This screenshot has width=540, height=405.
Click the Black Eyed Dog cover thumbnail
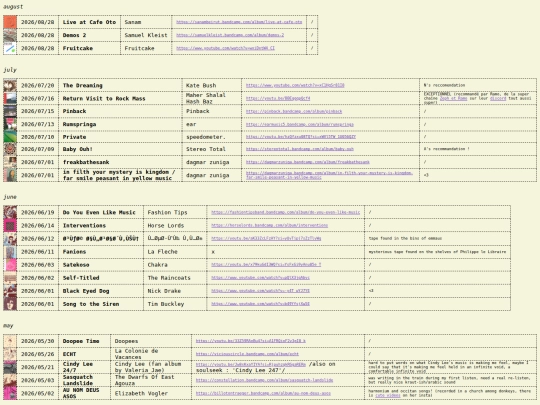(x=10, y=291)
